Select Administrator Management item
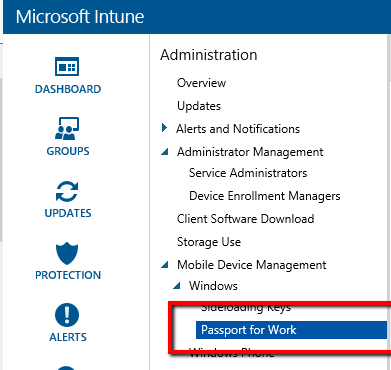391x370 pixels. coord(250,152)
